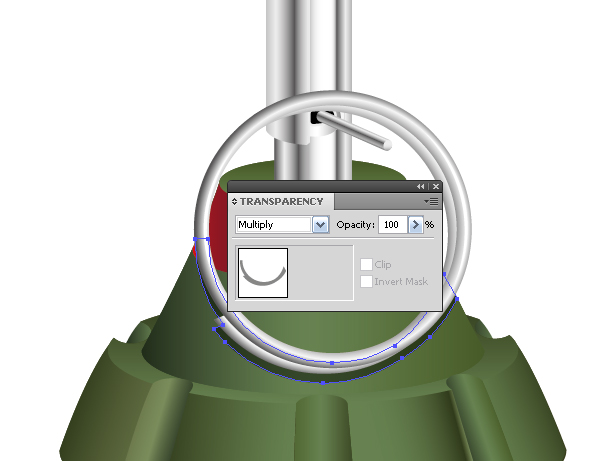Image resolution: width=600 pixels, height=461 pixels.
Task: Open the Opacity slider arrow button
Action: [416, 225]
